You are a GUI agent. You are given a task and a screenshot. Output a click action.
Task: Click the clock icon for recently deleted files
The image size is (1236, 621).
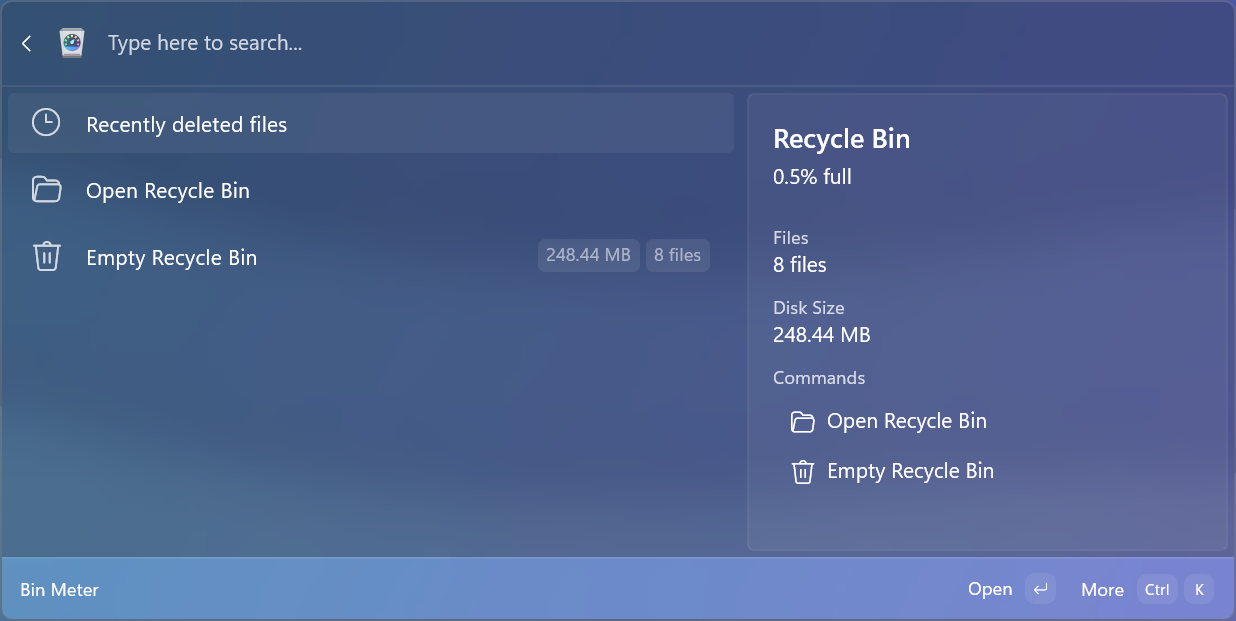tap(46, 123)
